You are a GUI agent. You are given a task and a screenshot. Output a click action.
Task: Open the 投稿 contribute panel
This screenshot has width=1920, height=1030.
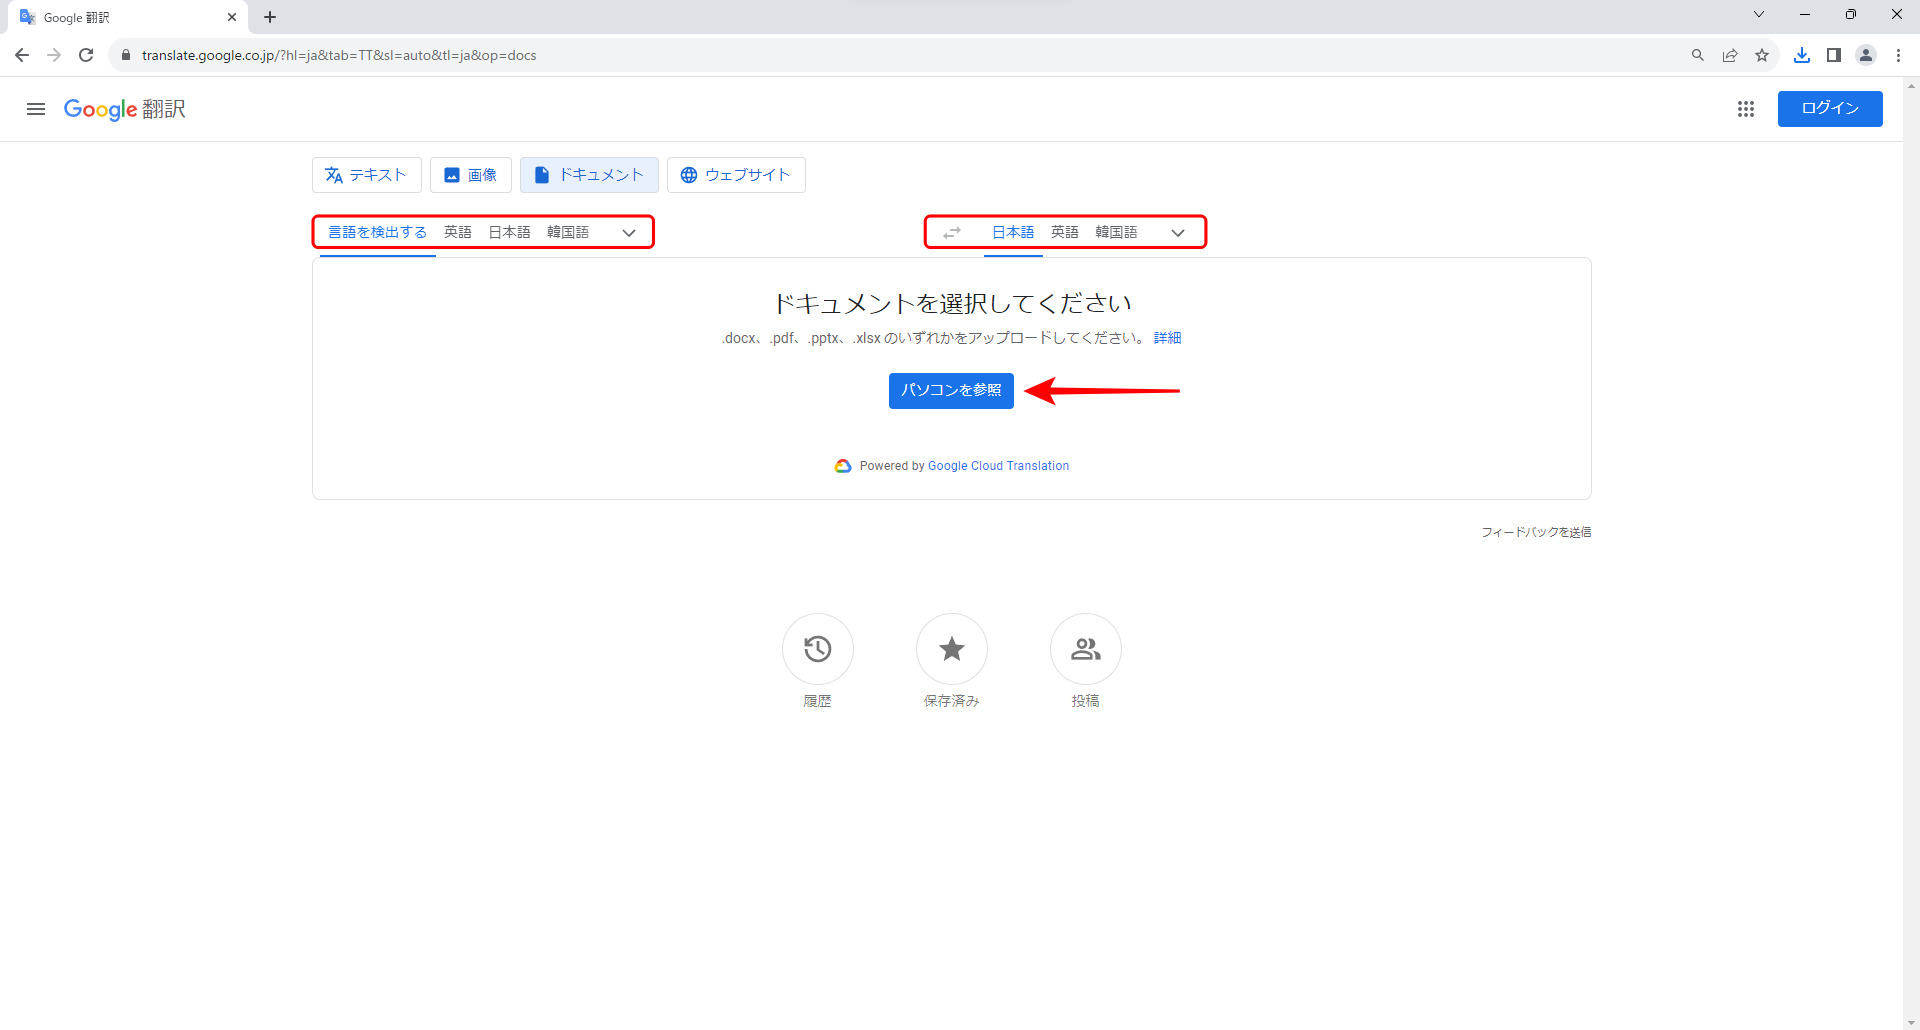pyautogui.click(x=1086, y=649)
